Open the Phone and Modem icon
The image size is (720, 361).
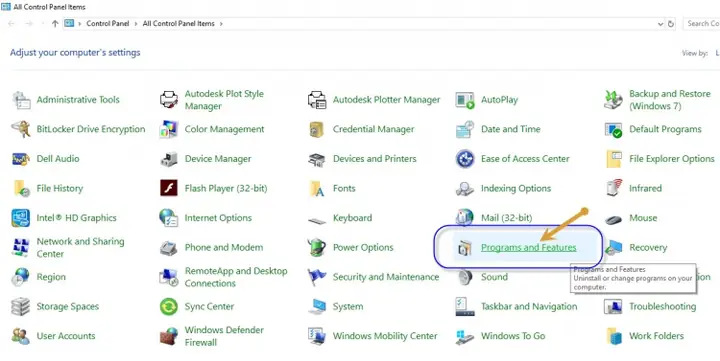tap(169, 248)
